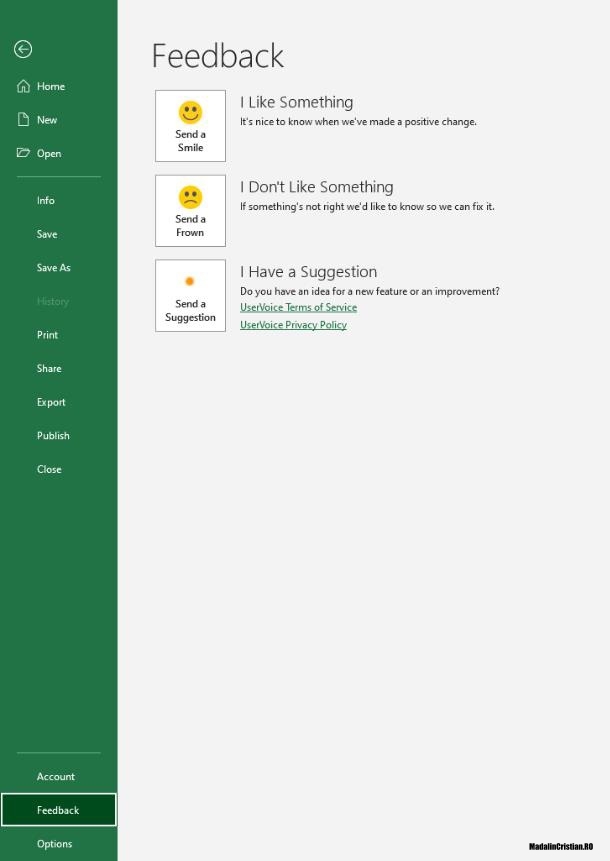Click the Home house icon
Viewport: 610px width, 861px height.
click(x=23, y=87)
